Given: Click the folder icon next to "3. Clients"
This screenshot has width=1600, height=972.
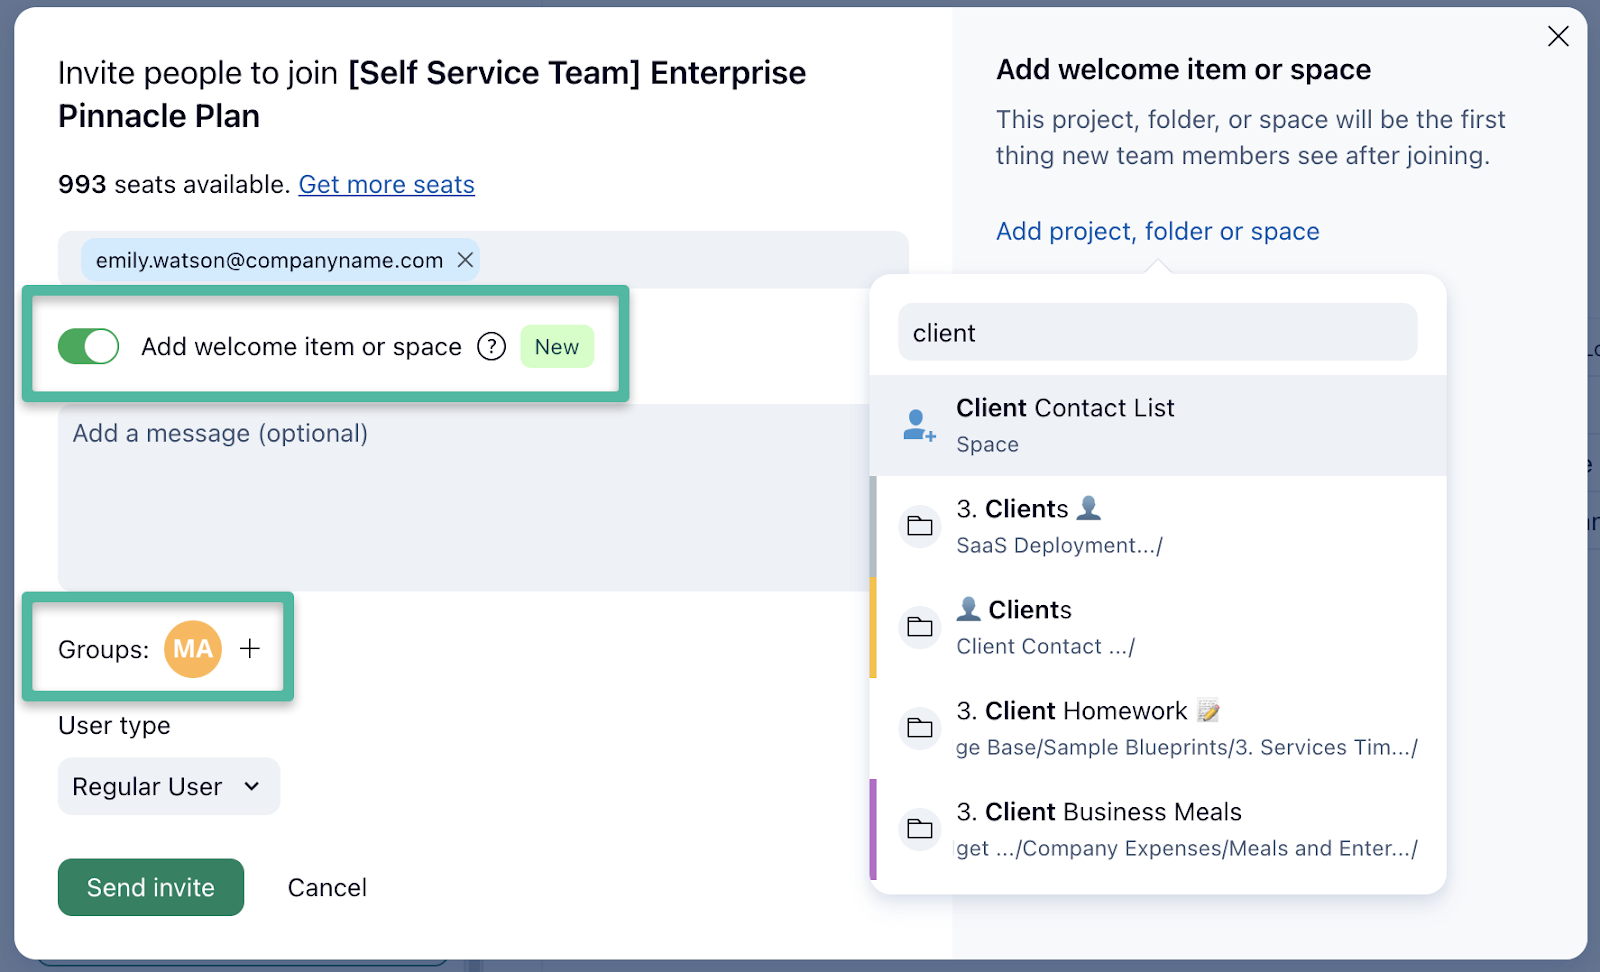Looking at the screenshot, I should click(919, 526).
